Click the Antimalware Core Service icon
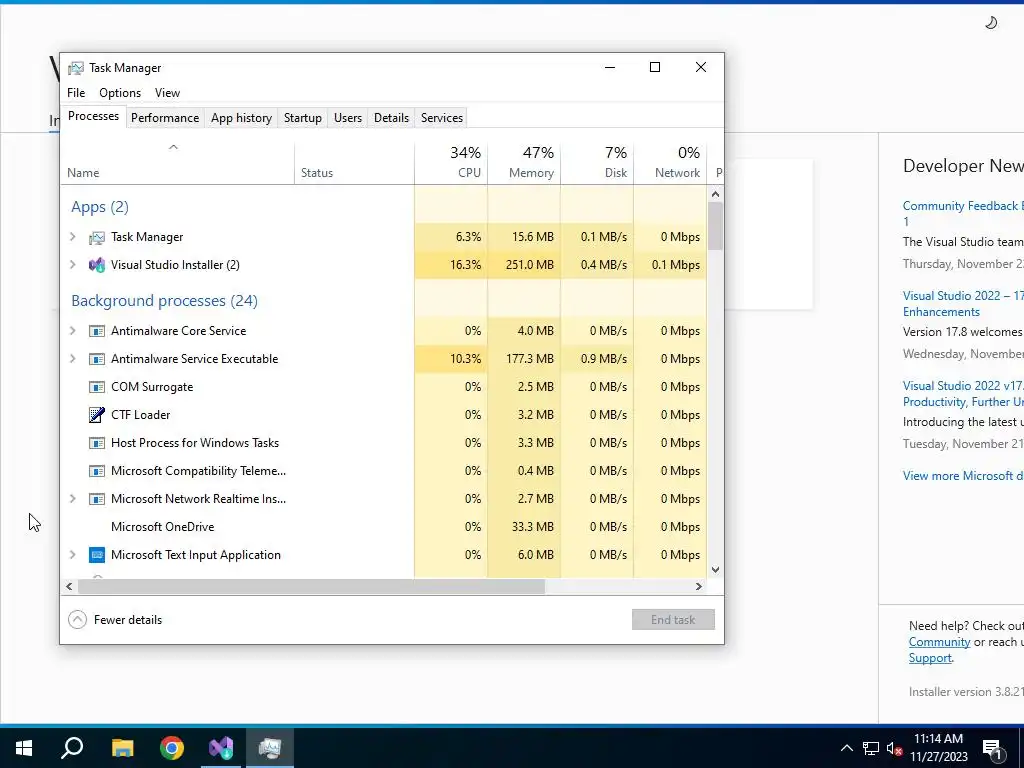 coord(97,331)
